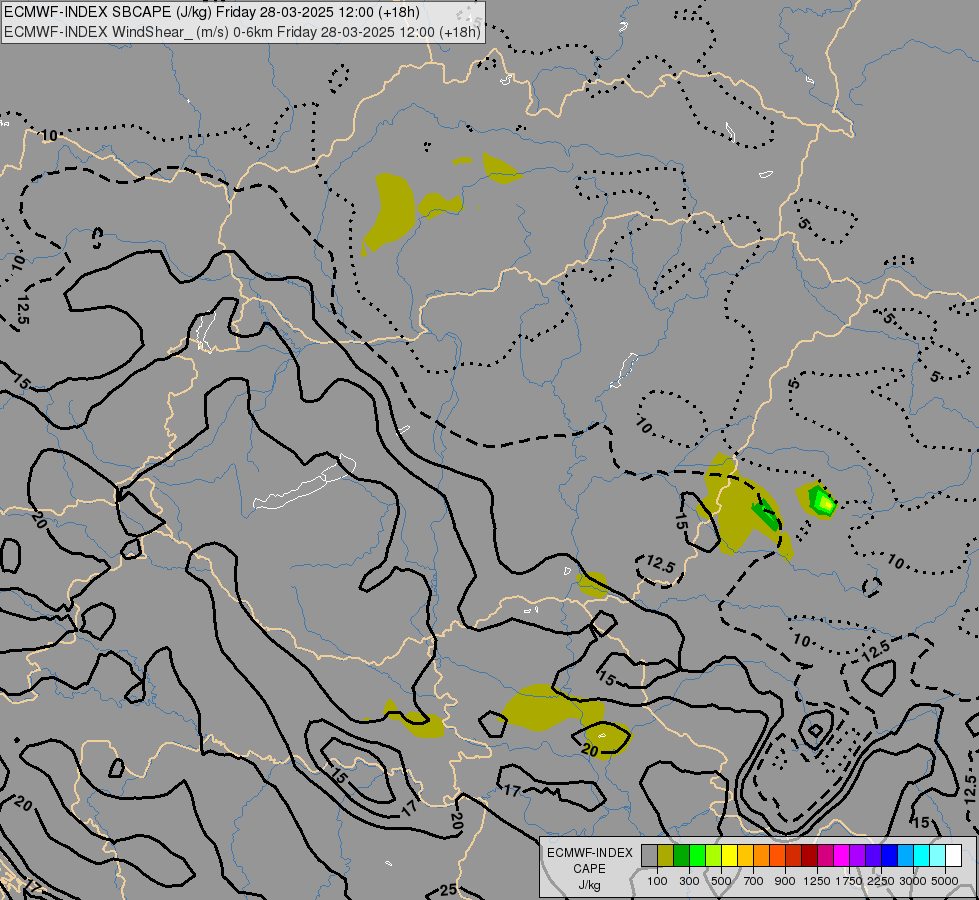979x900 pixels.
Task: Click the SBCAPE title line in header
Action: [212, 12]
